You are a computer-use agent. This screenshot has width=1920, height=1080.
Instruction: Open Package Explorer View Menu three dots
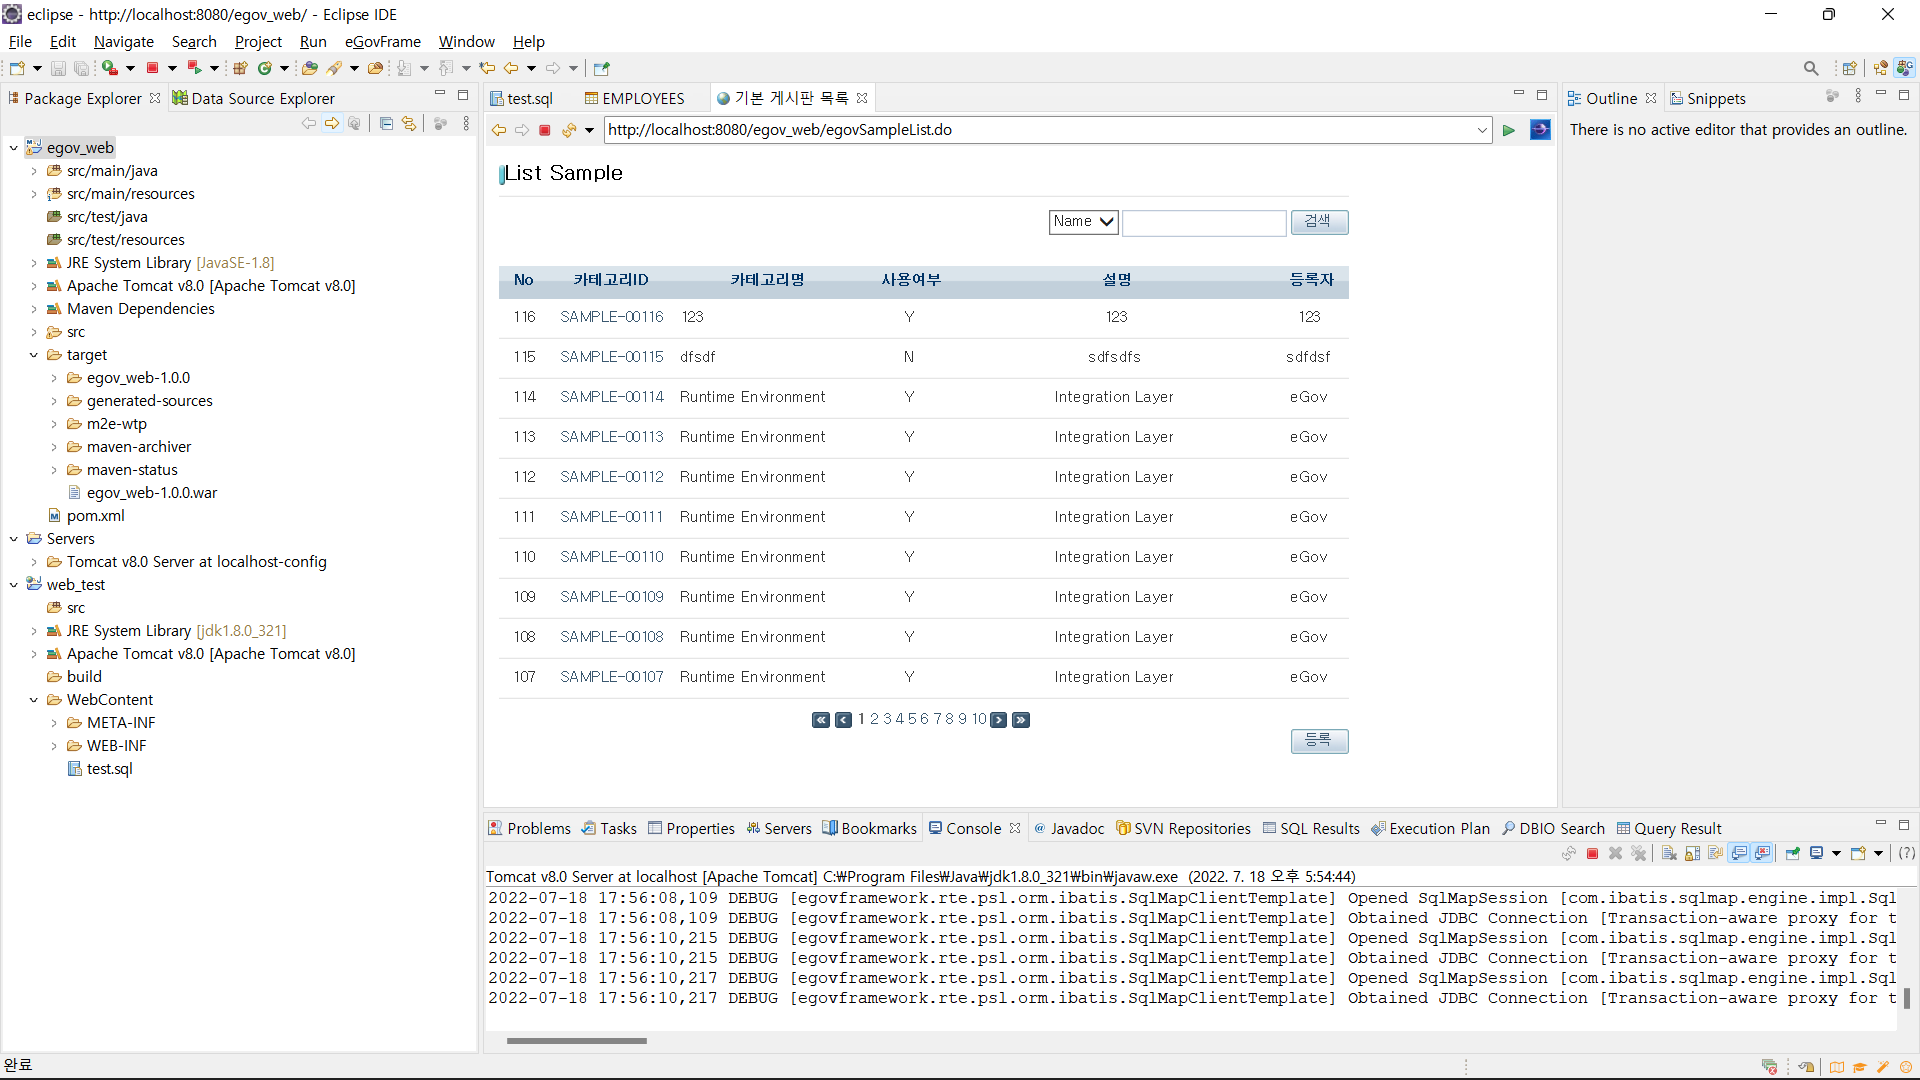coord(466,123)
